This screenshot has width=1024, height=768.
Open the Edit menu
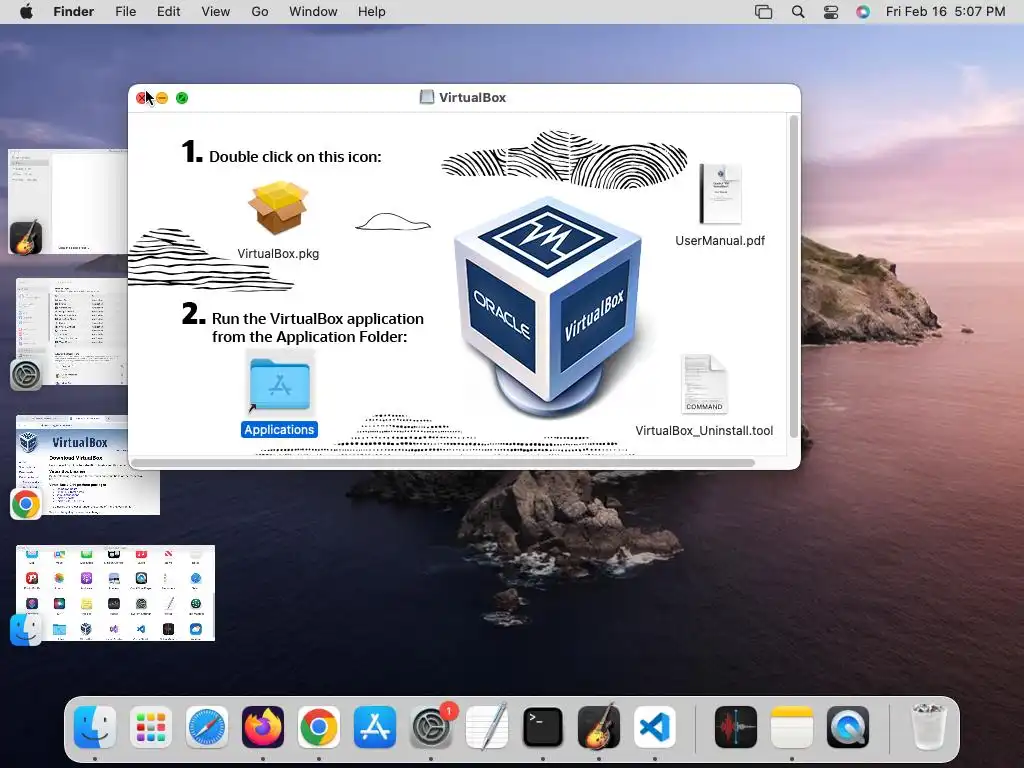[168, 12]
